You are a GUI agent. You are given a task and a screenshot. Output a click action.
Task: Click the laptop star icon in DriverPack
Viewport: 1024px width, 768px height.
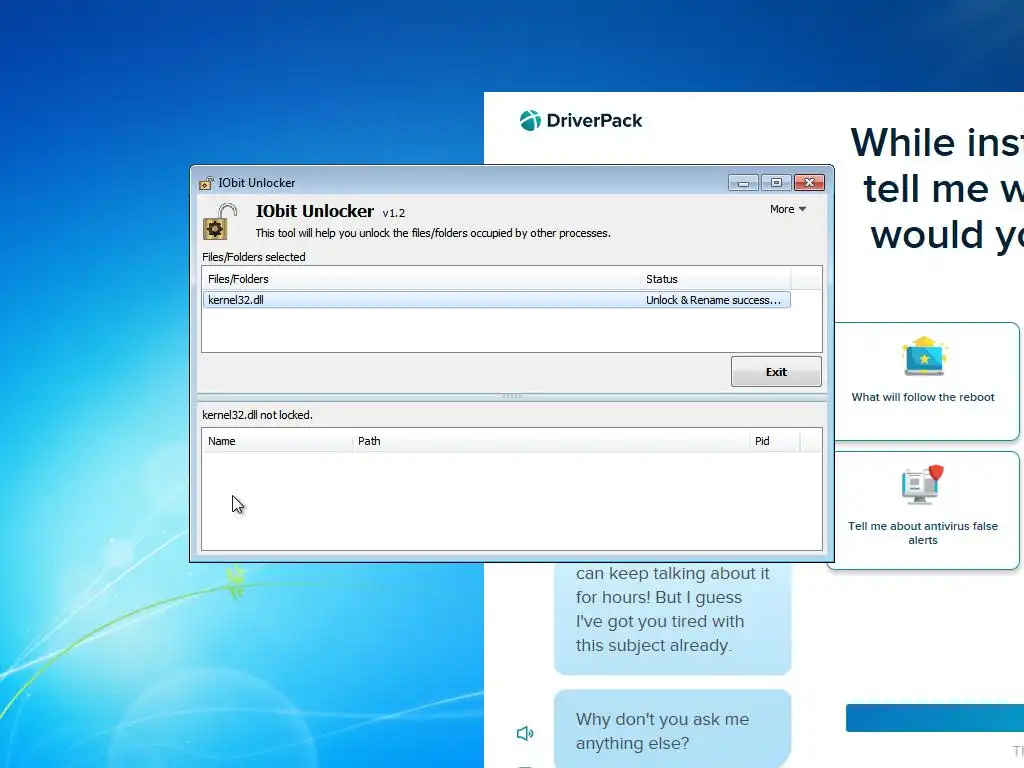coord(924,357)
